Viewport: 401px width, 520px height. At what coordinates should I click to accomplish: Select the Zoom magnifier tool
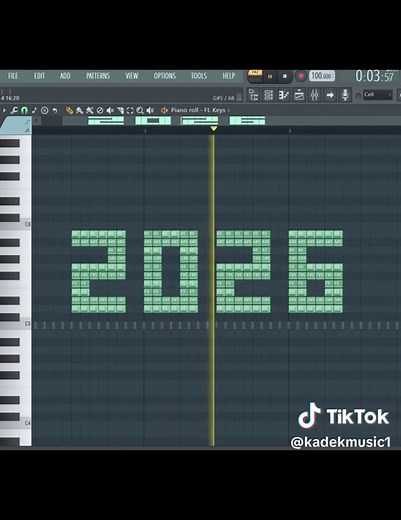point(140,110)
